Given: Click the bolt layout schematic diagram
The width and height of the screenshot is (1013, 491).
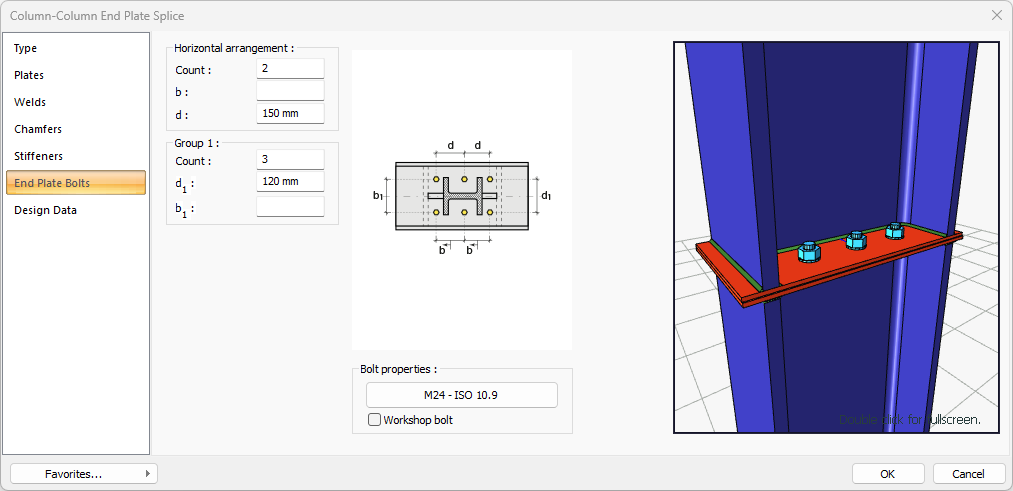Looking at the screenshot, I should [461, 197].
